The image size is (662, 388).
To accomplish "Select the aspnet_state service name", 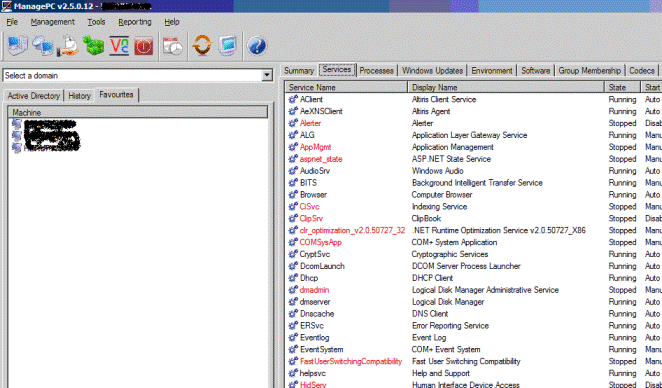I will 321,159.
